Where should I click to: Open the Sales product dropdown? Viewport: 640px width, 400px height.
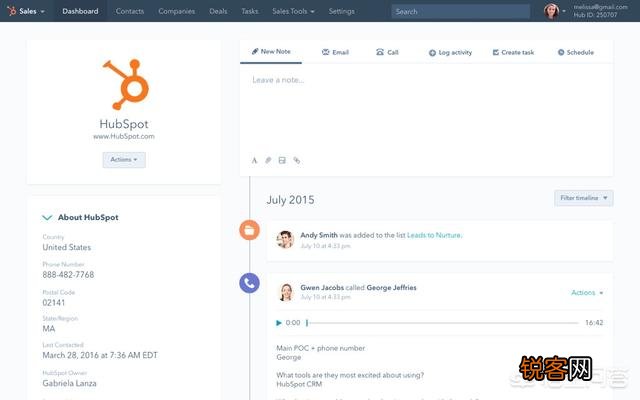pos(32,11)
